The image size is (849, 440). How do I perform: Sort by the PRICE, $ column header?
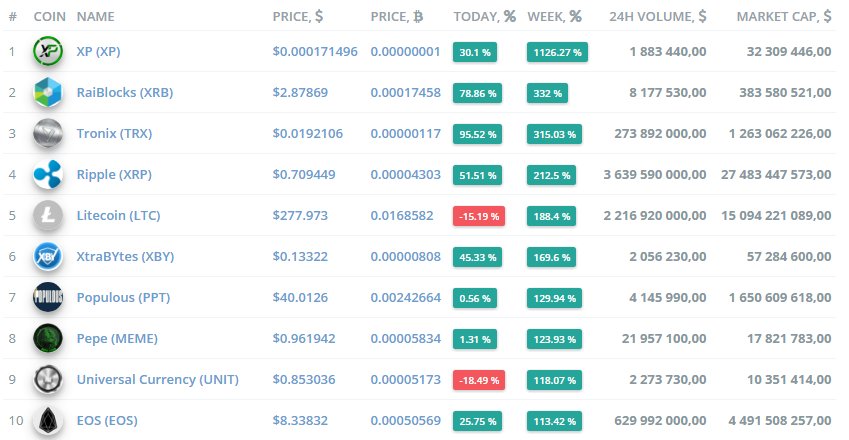click(298, 17)
